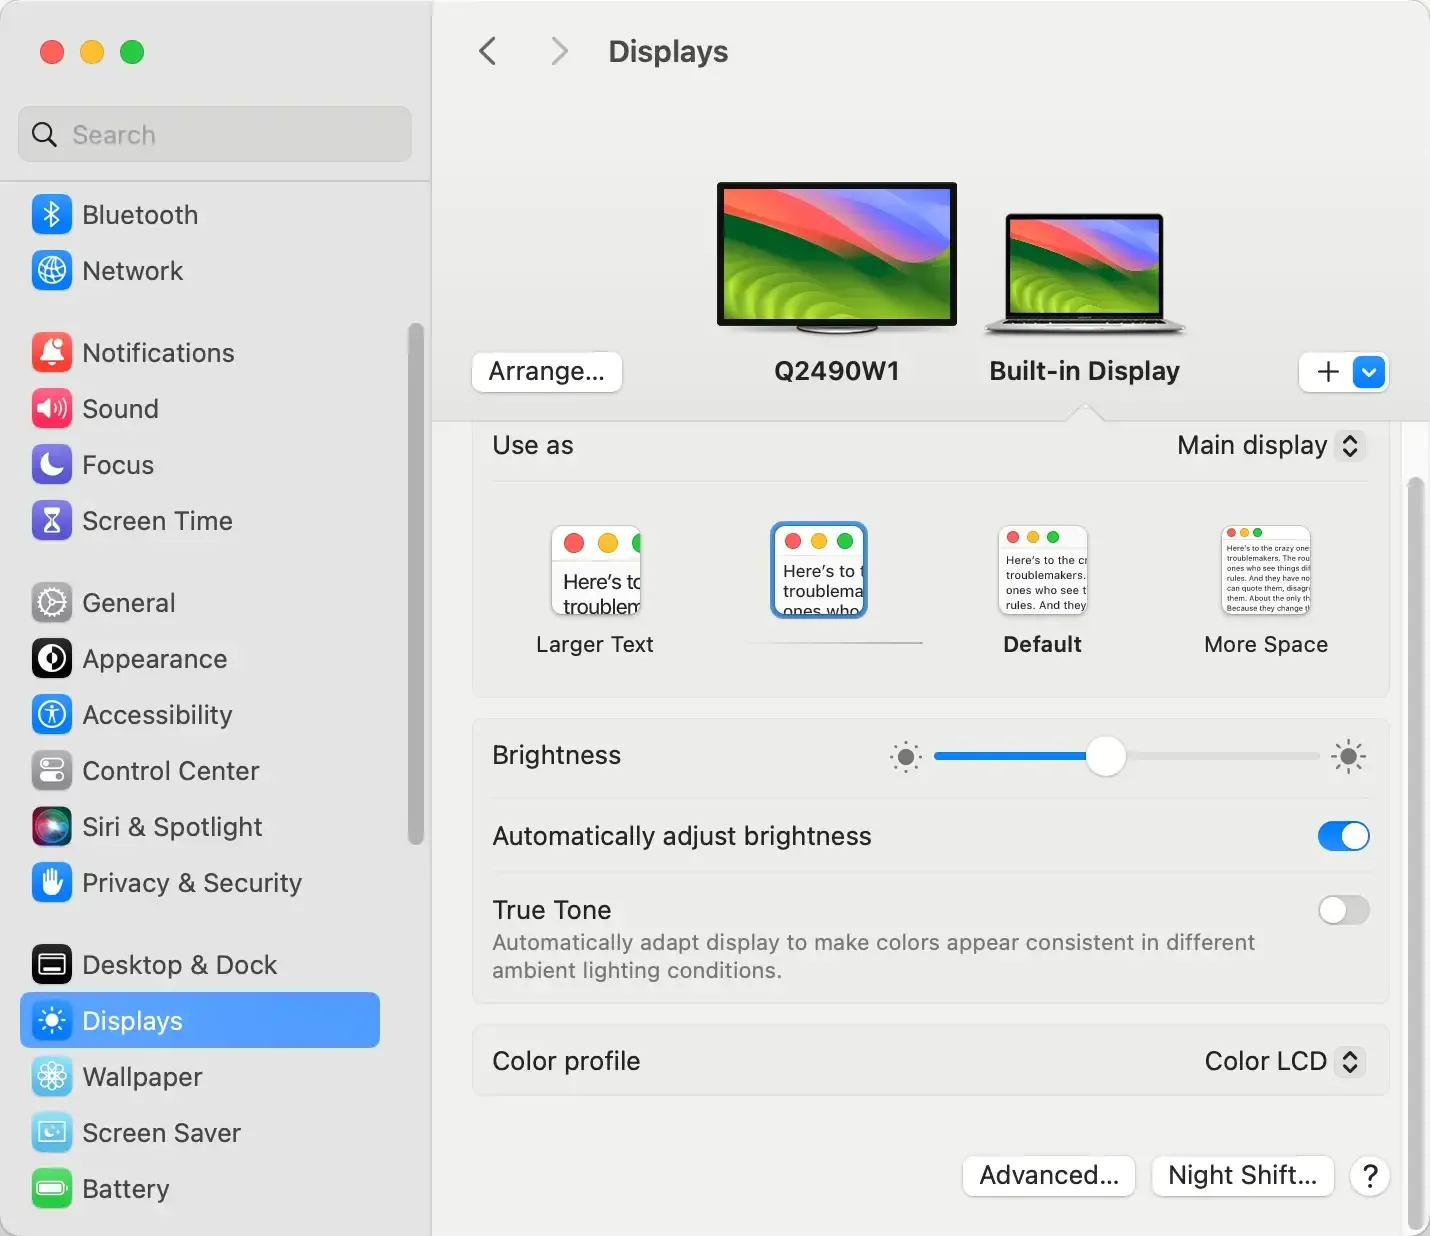Open help with the question mark button
The image size is (1430, 1236).
click(x=1370, y=1176)
